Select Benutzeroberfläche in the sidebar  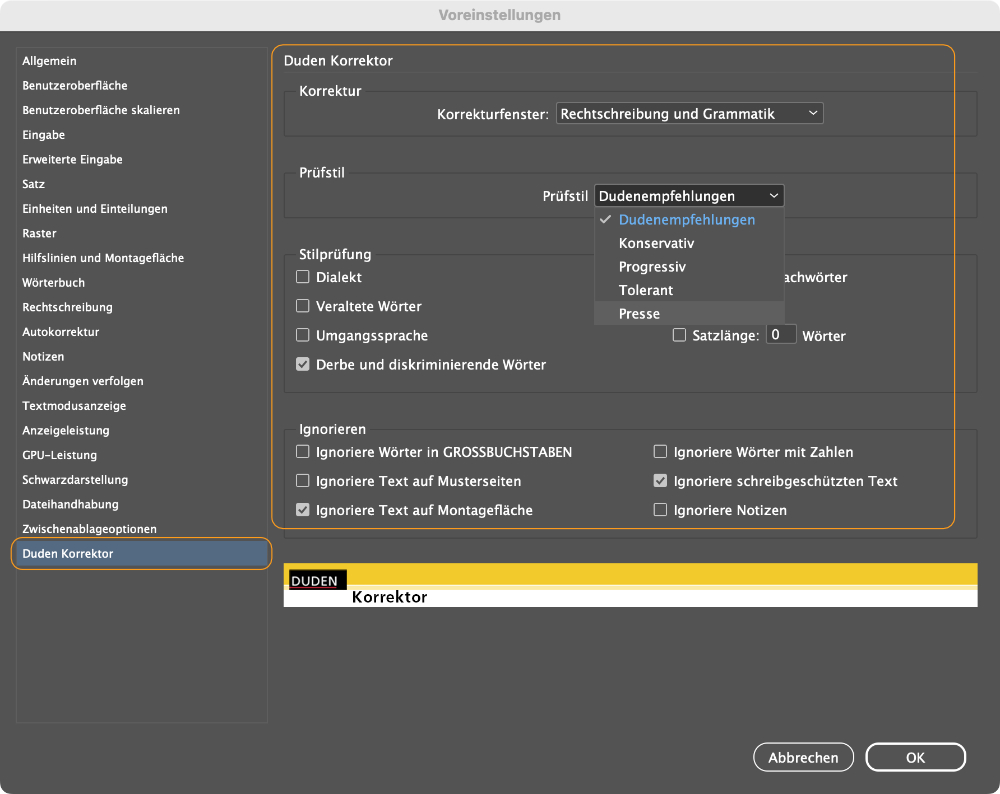[x=75, y=85]
